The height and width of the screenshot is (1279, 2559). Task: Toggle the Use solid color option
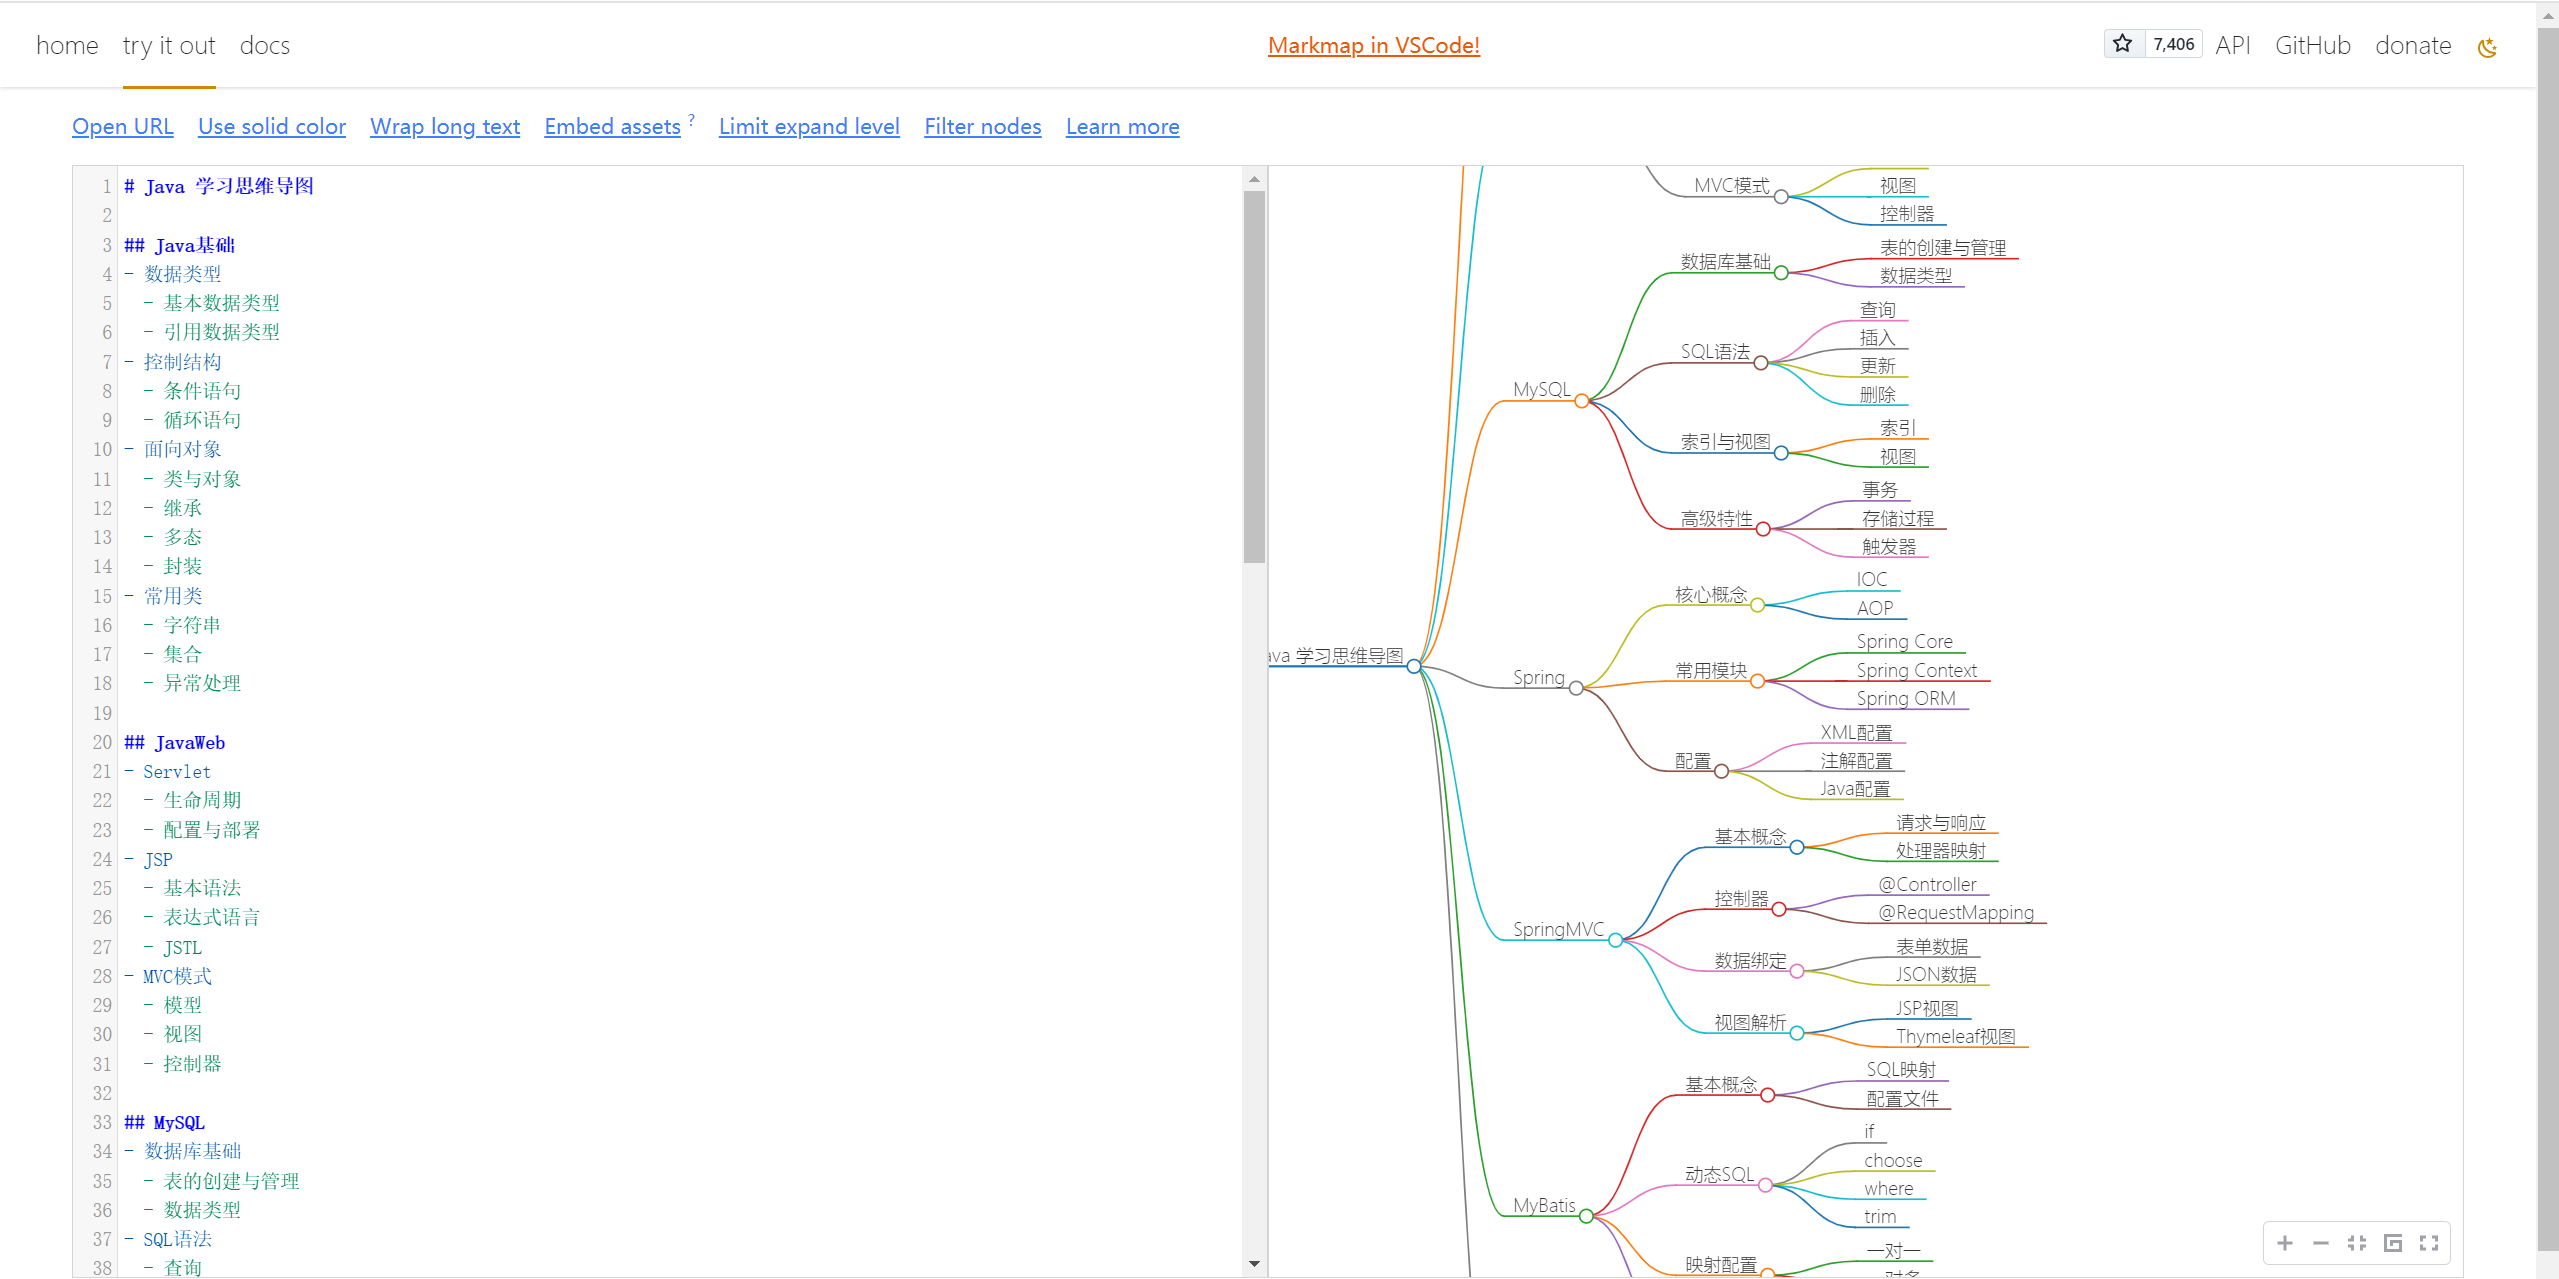tap(272, 127)
